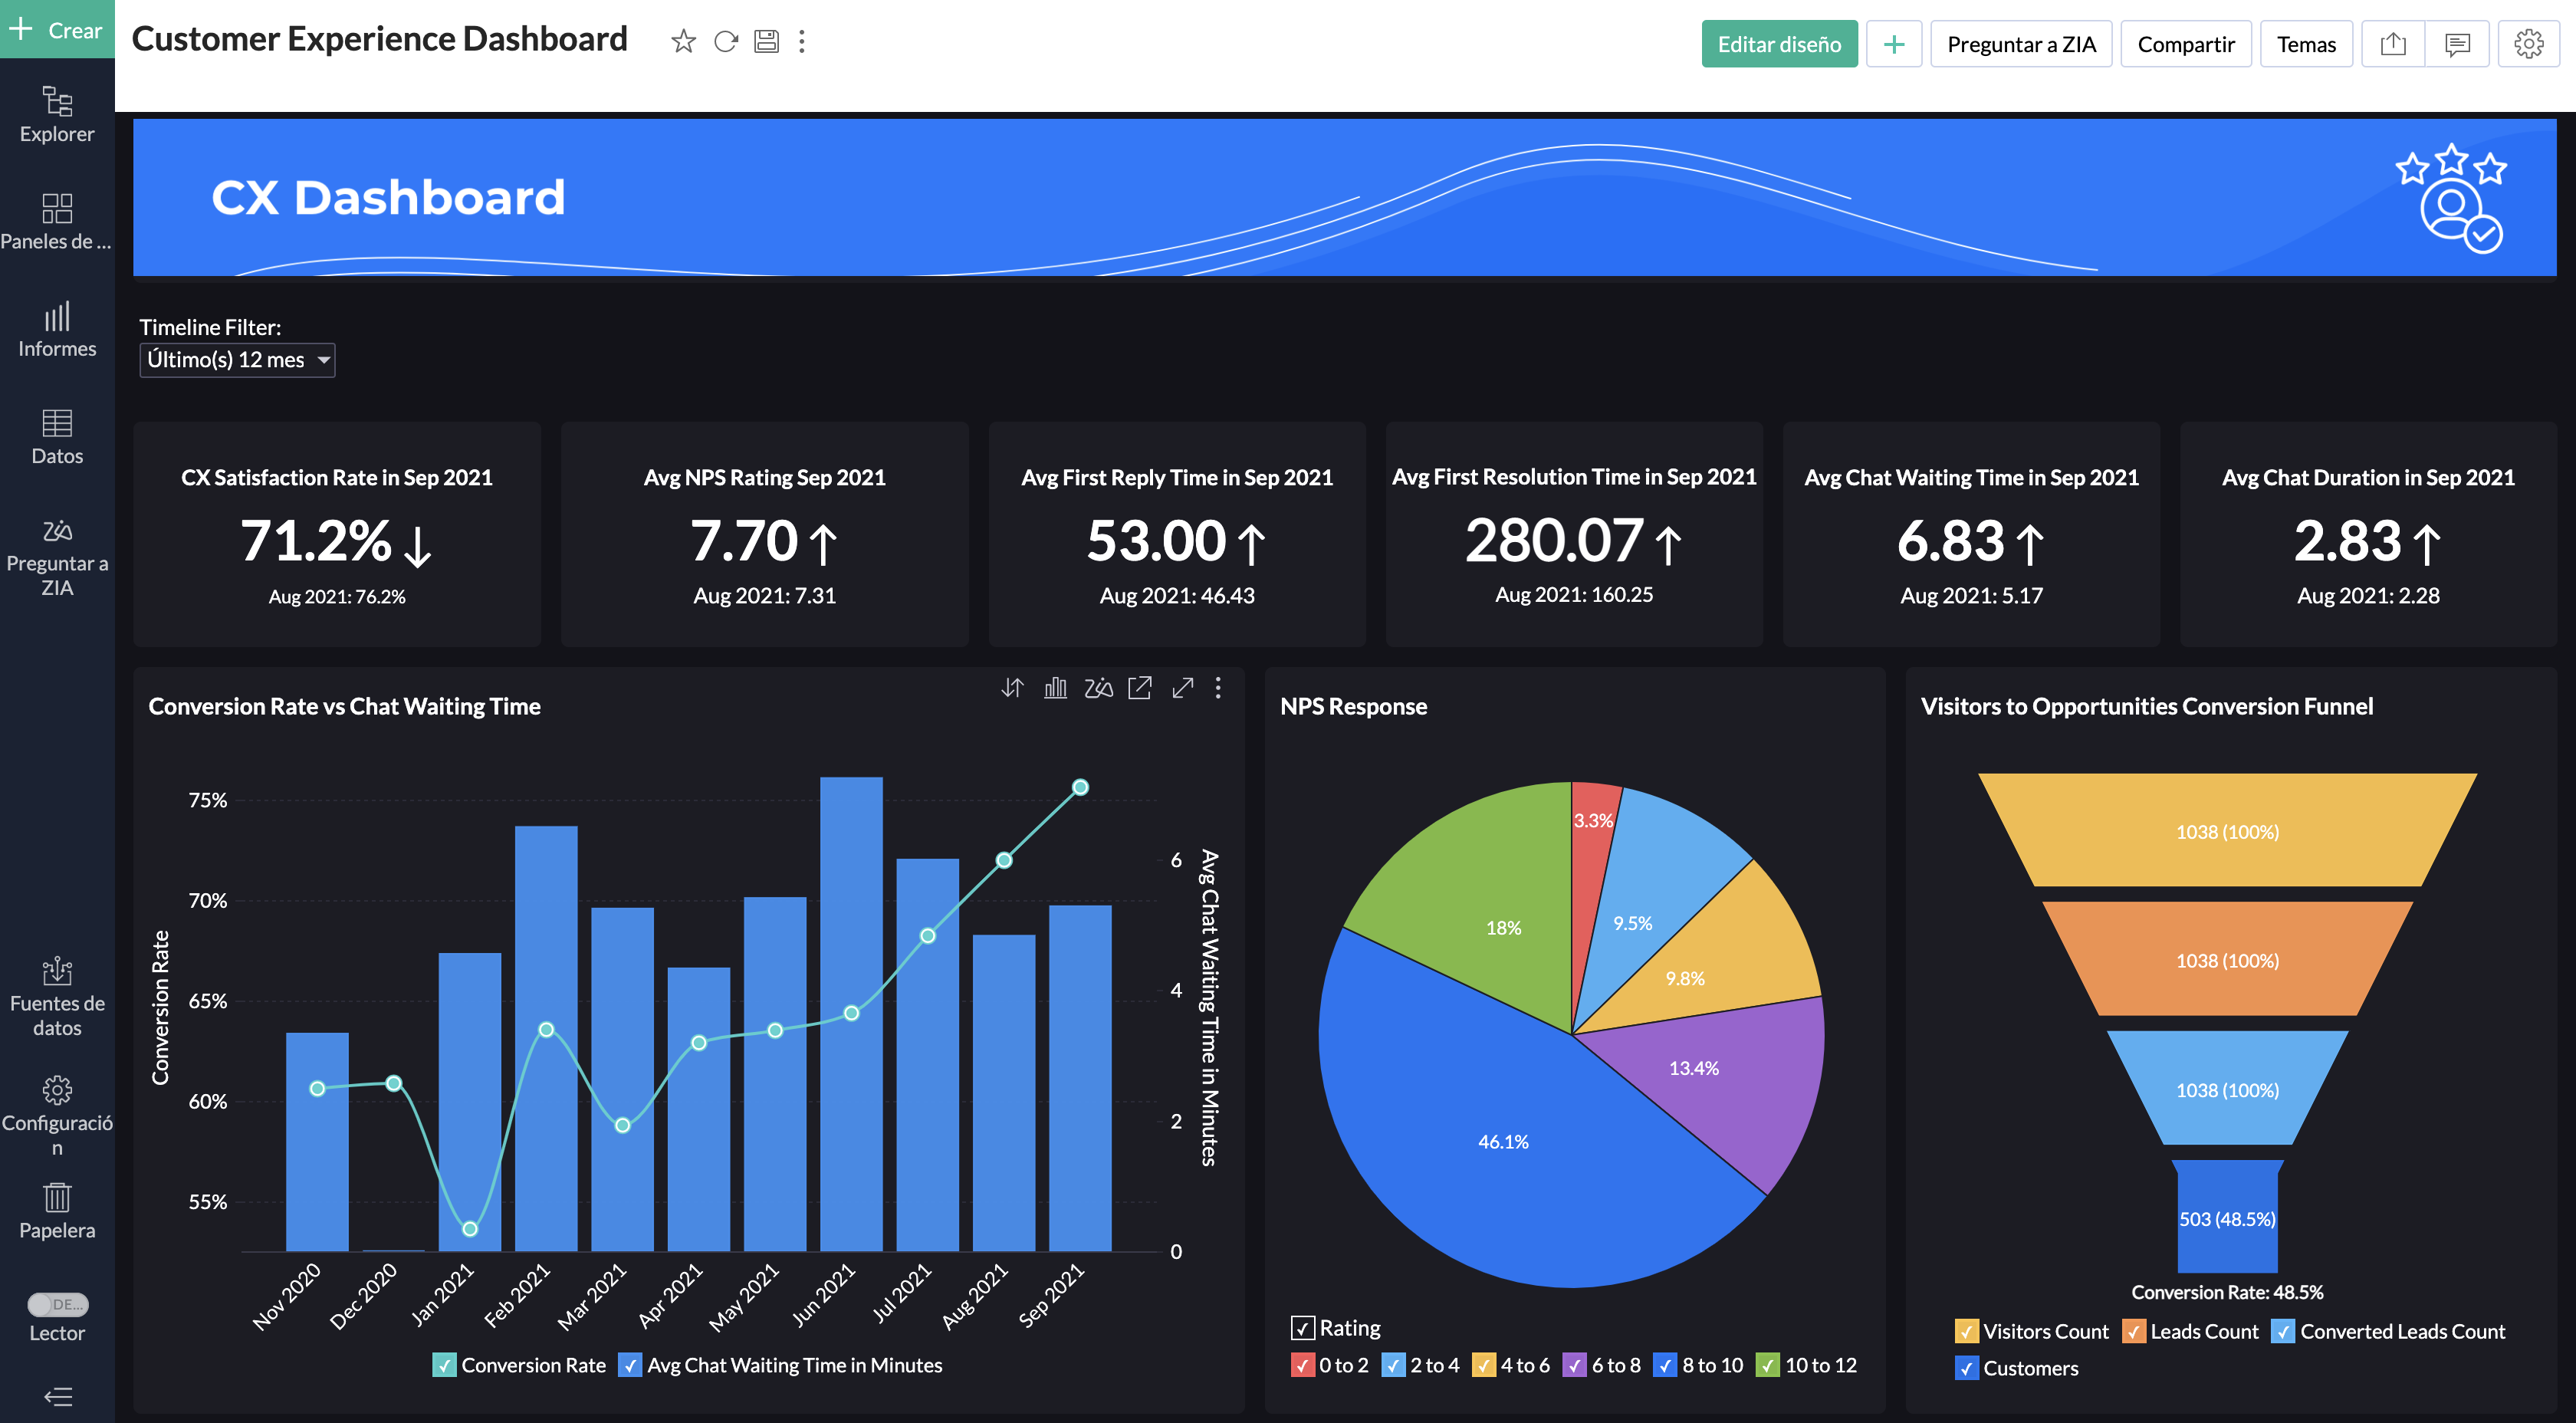Open chart's vertical three-dot options menu

[x=1218, y=688]
